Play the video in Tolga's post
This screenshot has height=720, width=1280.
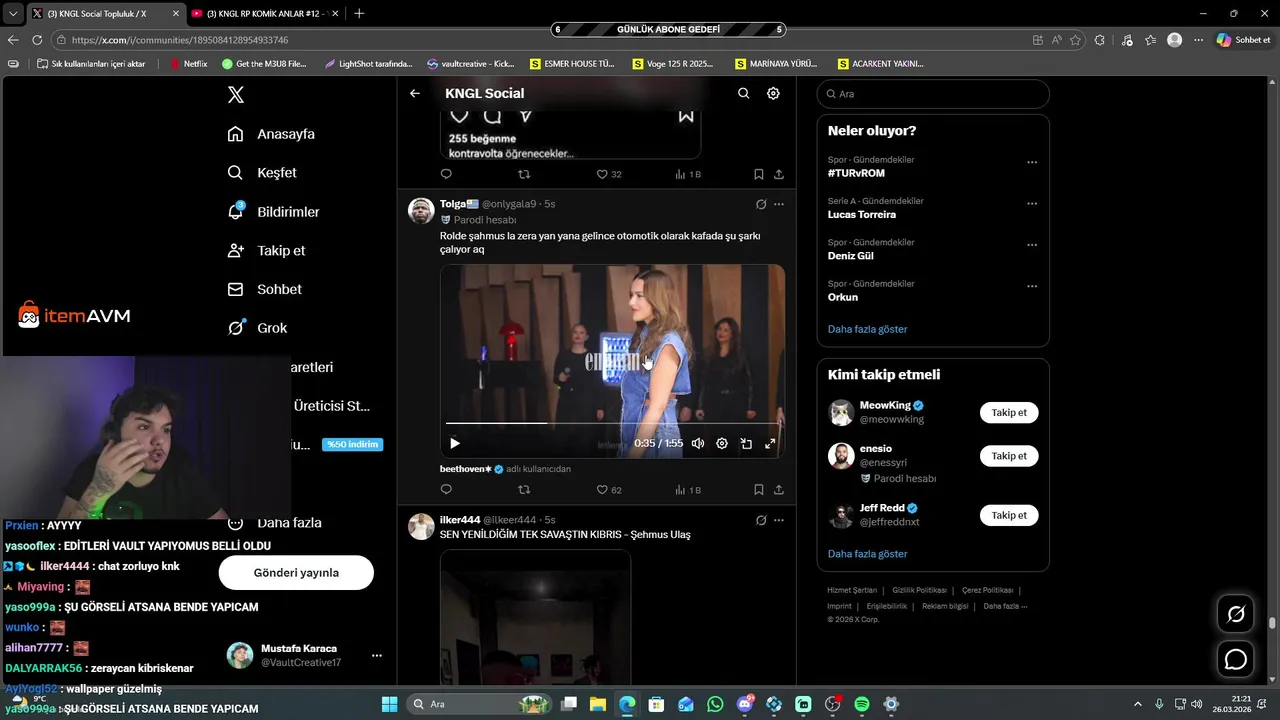pos(455,443)
